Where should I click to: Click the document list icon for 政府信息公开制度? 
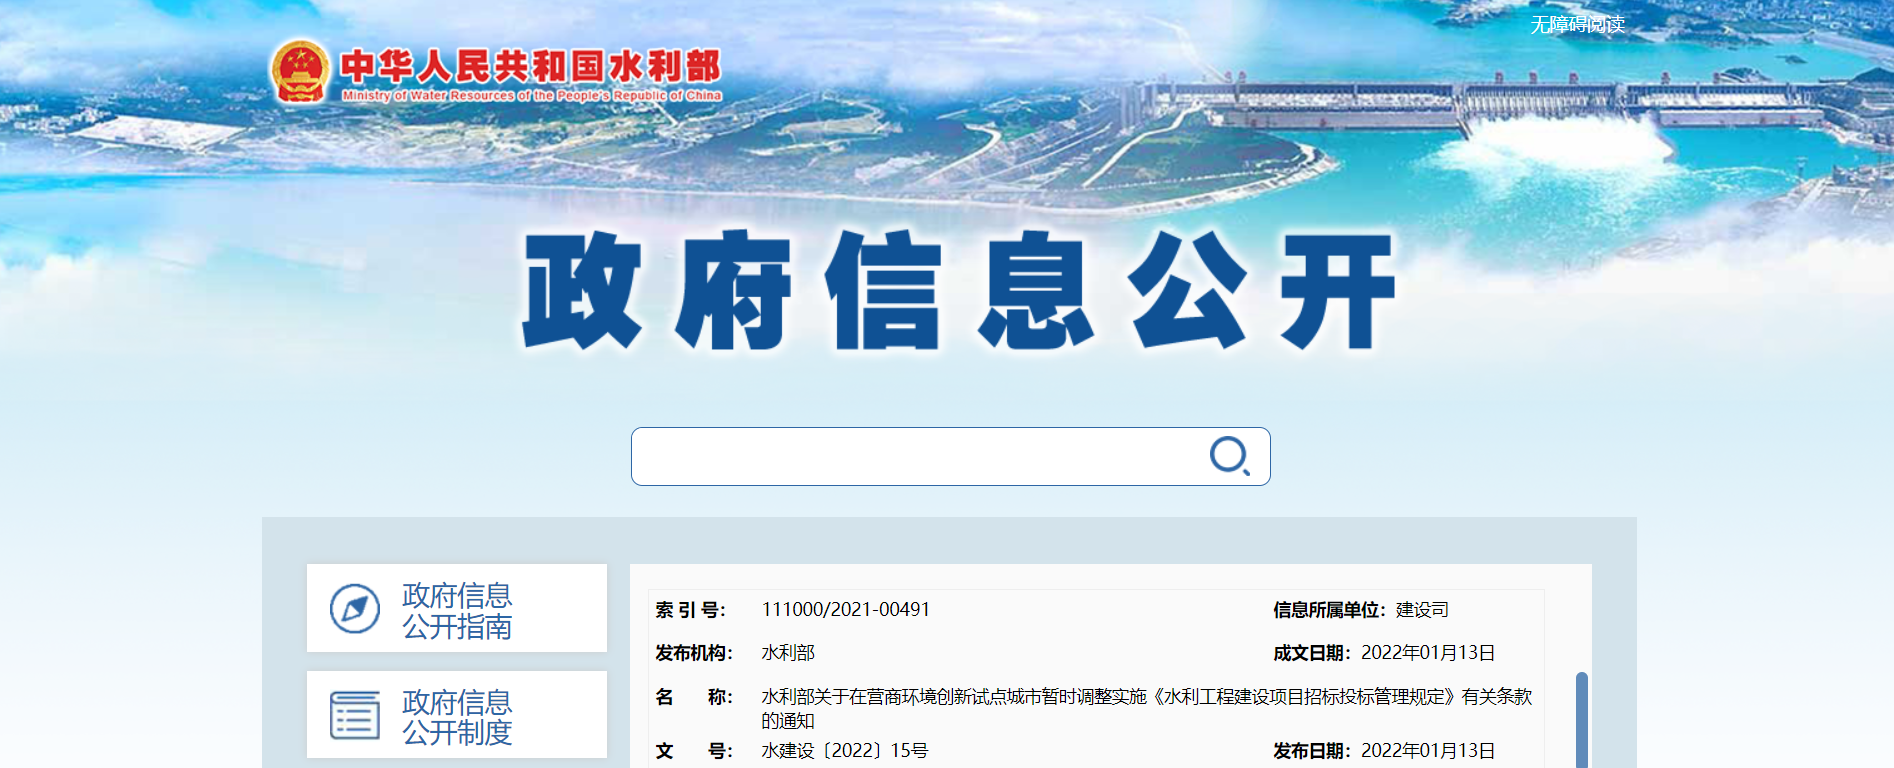pyautogui.click(x=355, y=715)
